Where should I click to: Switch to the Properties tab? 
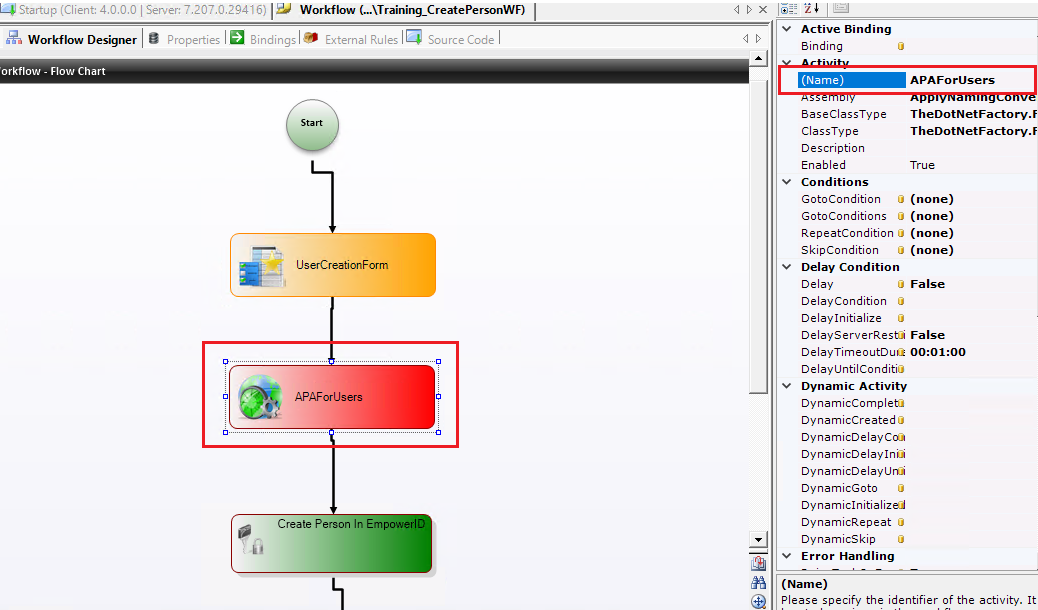click(x=184, y=40)
